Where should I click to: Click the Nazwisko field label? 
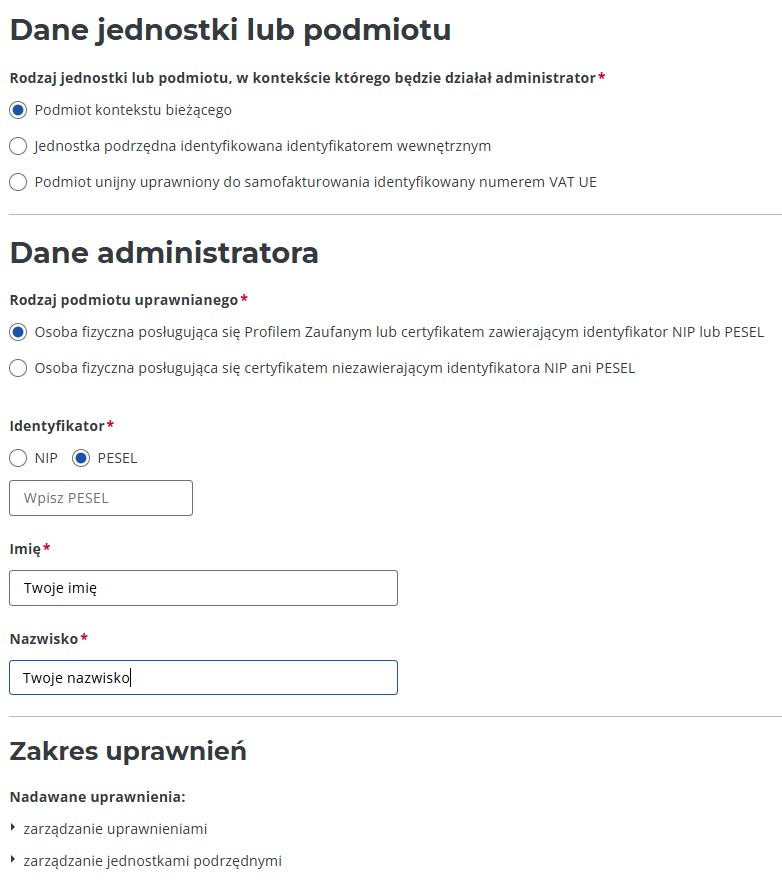tap(43, 638)
